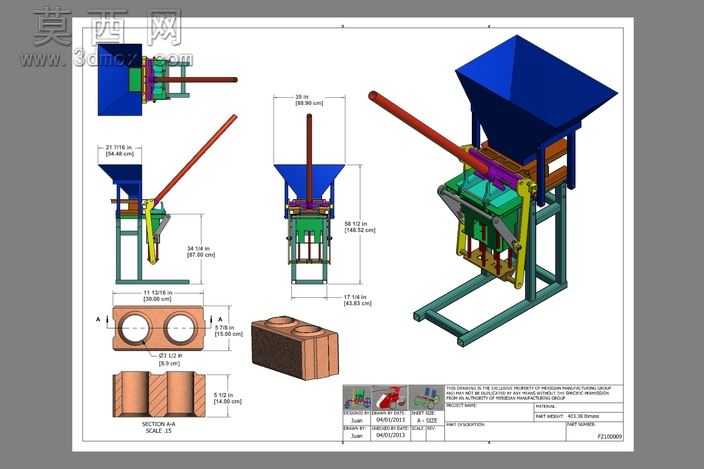The width and height of the screenshot is (704, 469).
Task: Click the exclusive property notice text
Action: pos(529,393)
